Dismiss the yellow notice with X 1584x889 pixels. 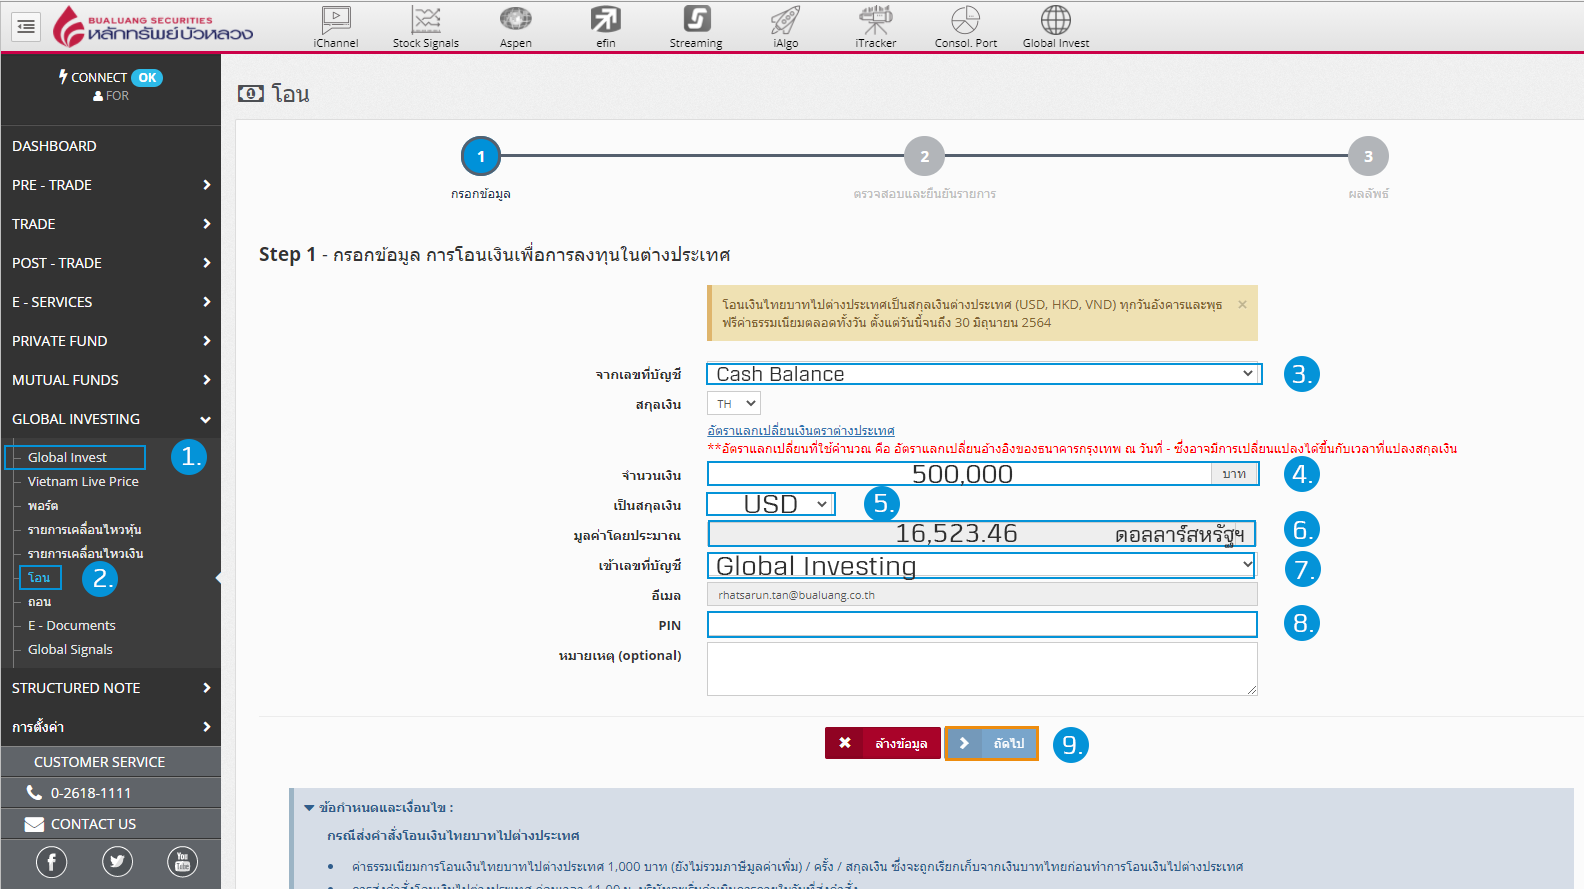(x=1242, y=304)
